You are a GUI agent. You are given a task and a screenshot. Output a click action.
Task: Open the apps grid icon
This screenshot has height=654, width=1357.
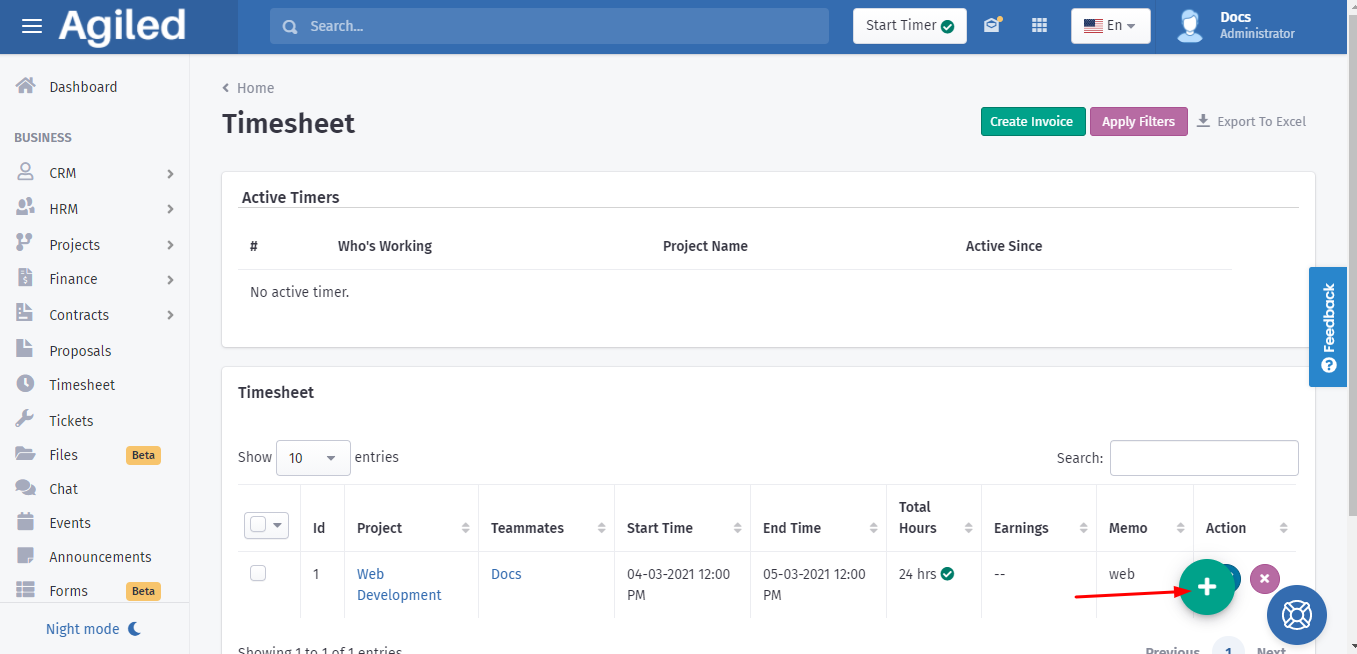click(1039, 26)
